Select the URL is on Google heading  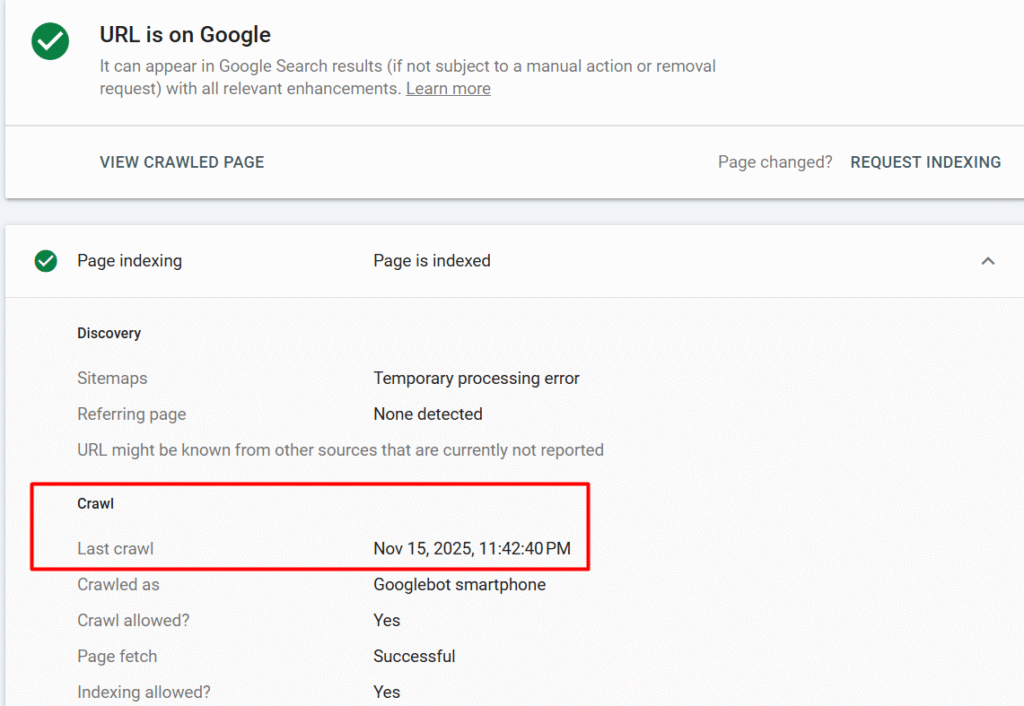[x=185, y=34]
